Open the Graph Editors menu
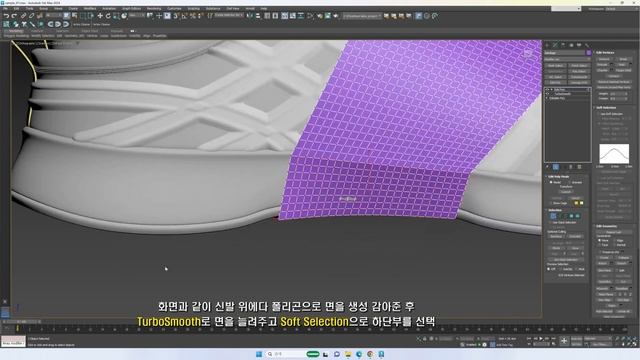The image size is (640, 360). [x=131, y=8]
